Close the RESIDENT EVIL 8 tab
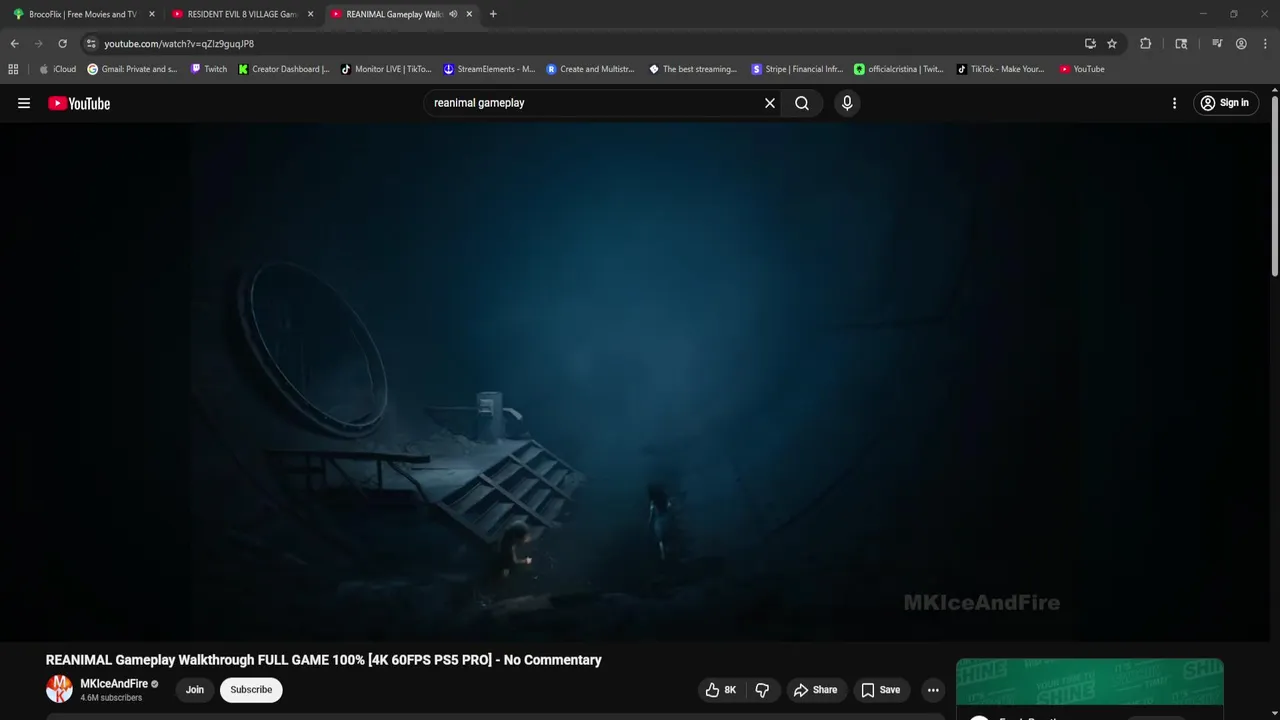This screenshot has height=720, width=1280. pyautogui.click(x=310, y=14)
